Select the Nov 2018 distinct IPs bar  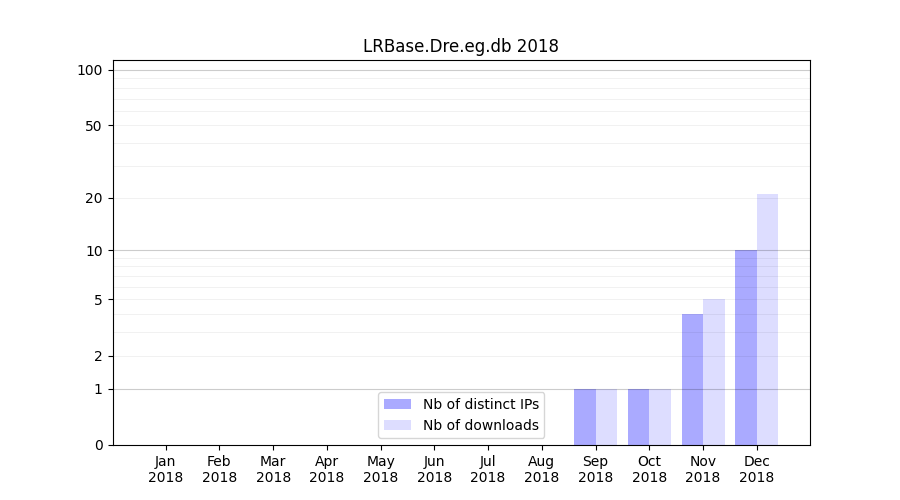click(692, 380)
